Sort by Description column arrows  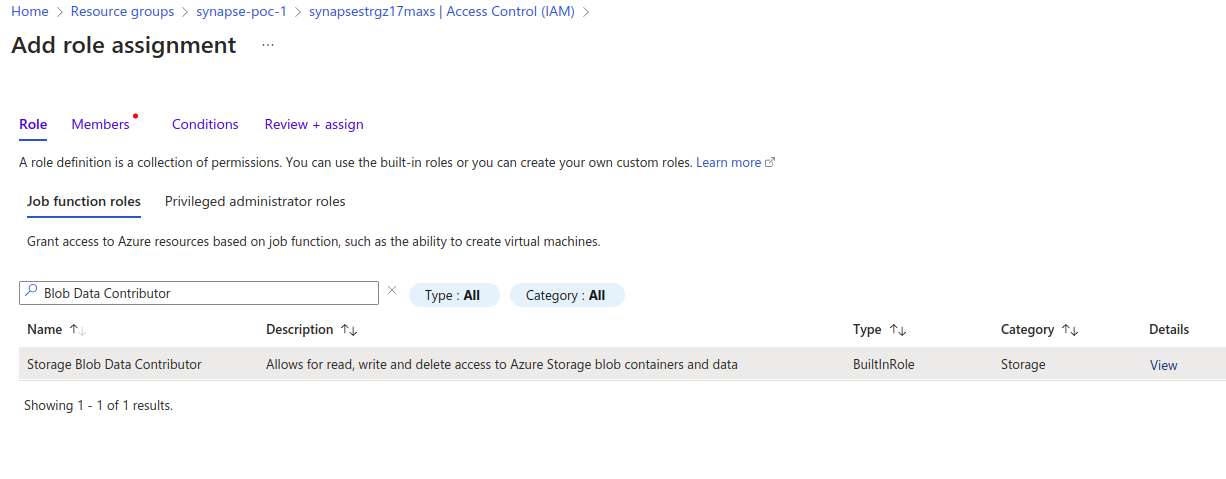(x=349, y=330)
